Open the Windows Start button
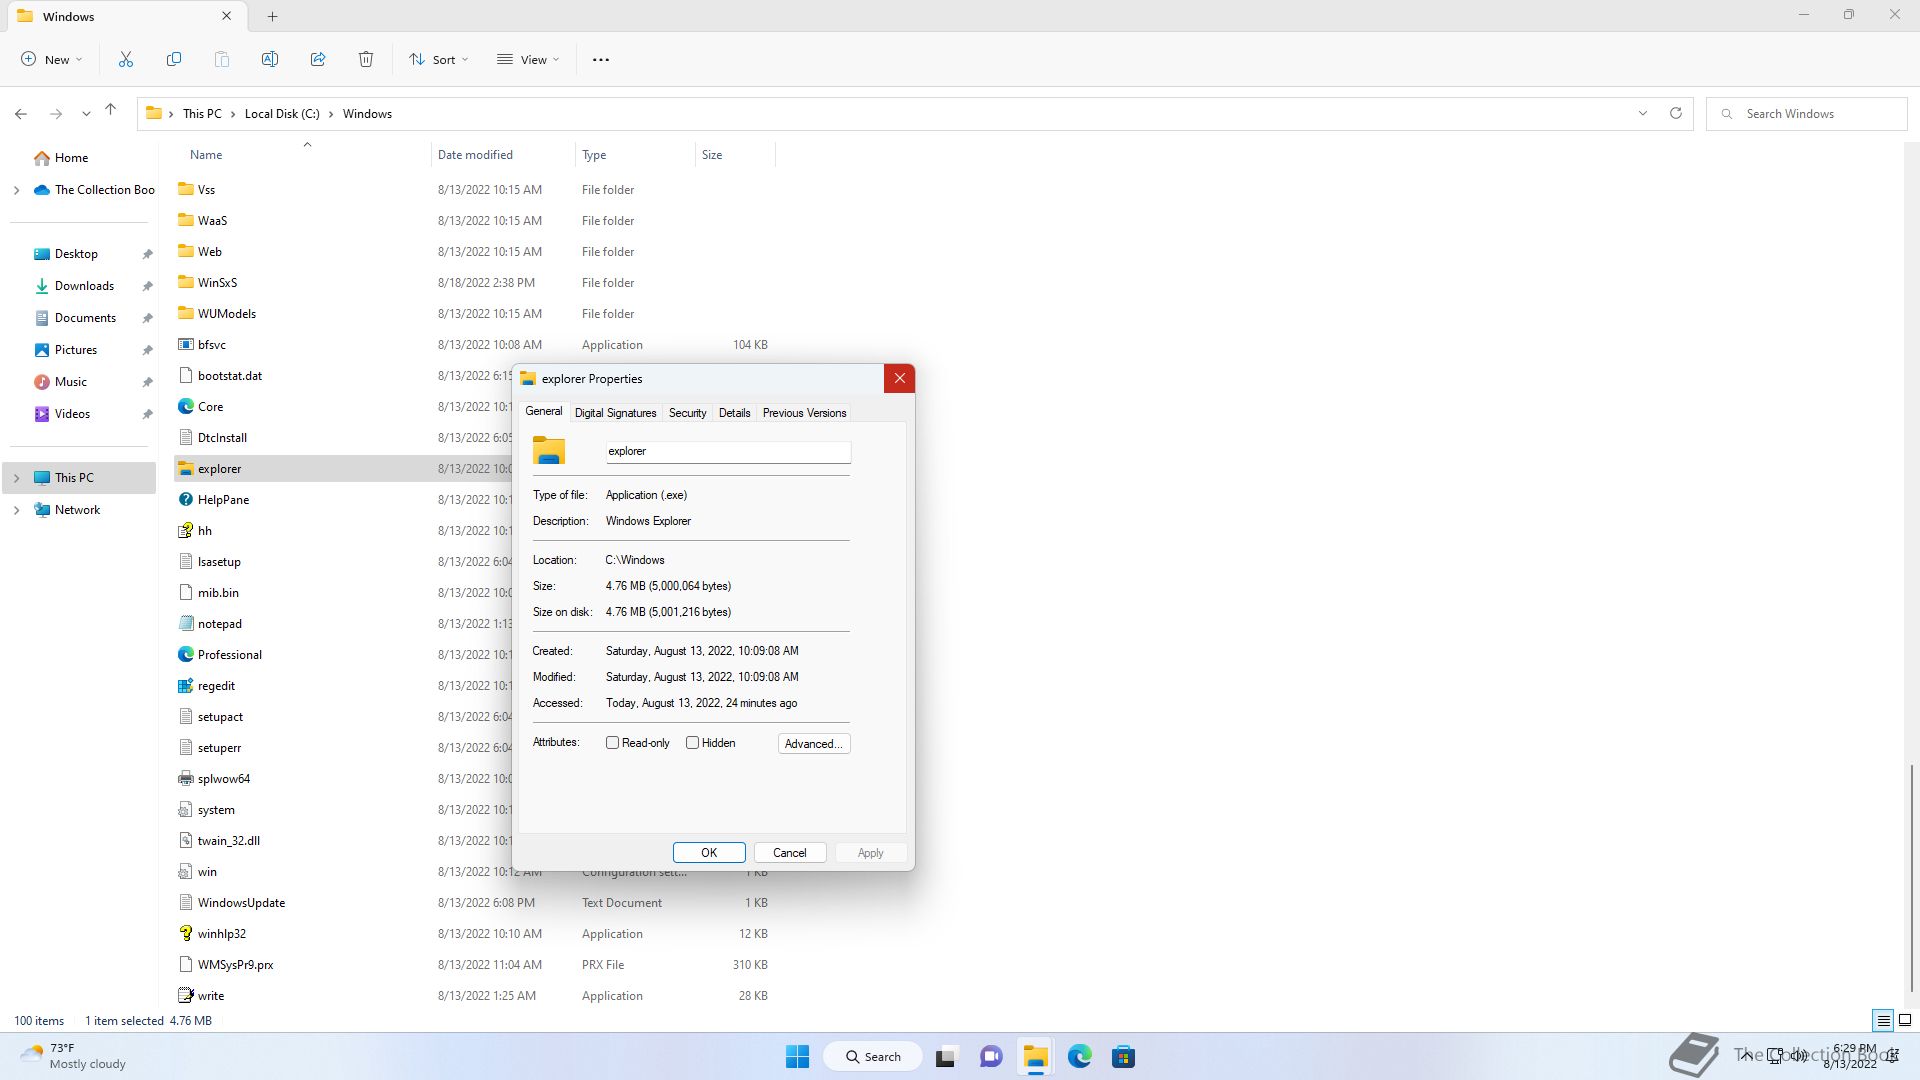1920x1080 pixels. pyautogui.click(x=797, y=1057)
